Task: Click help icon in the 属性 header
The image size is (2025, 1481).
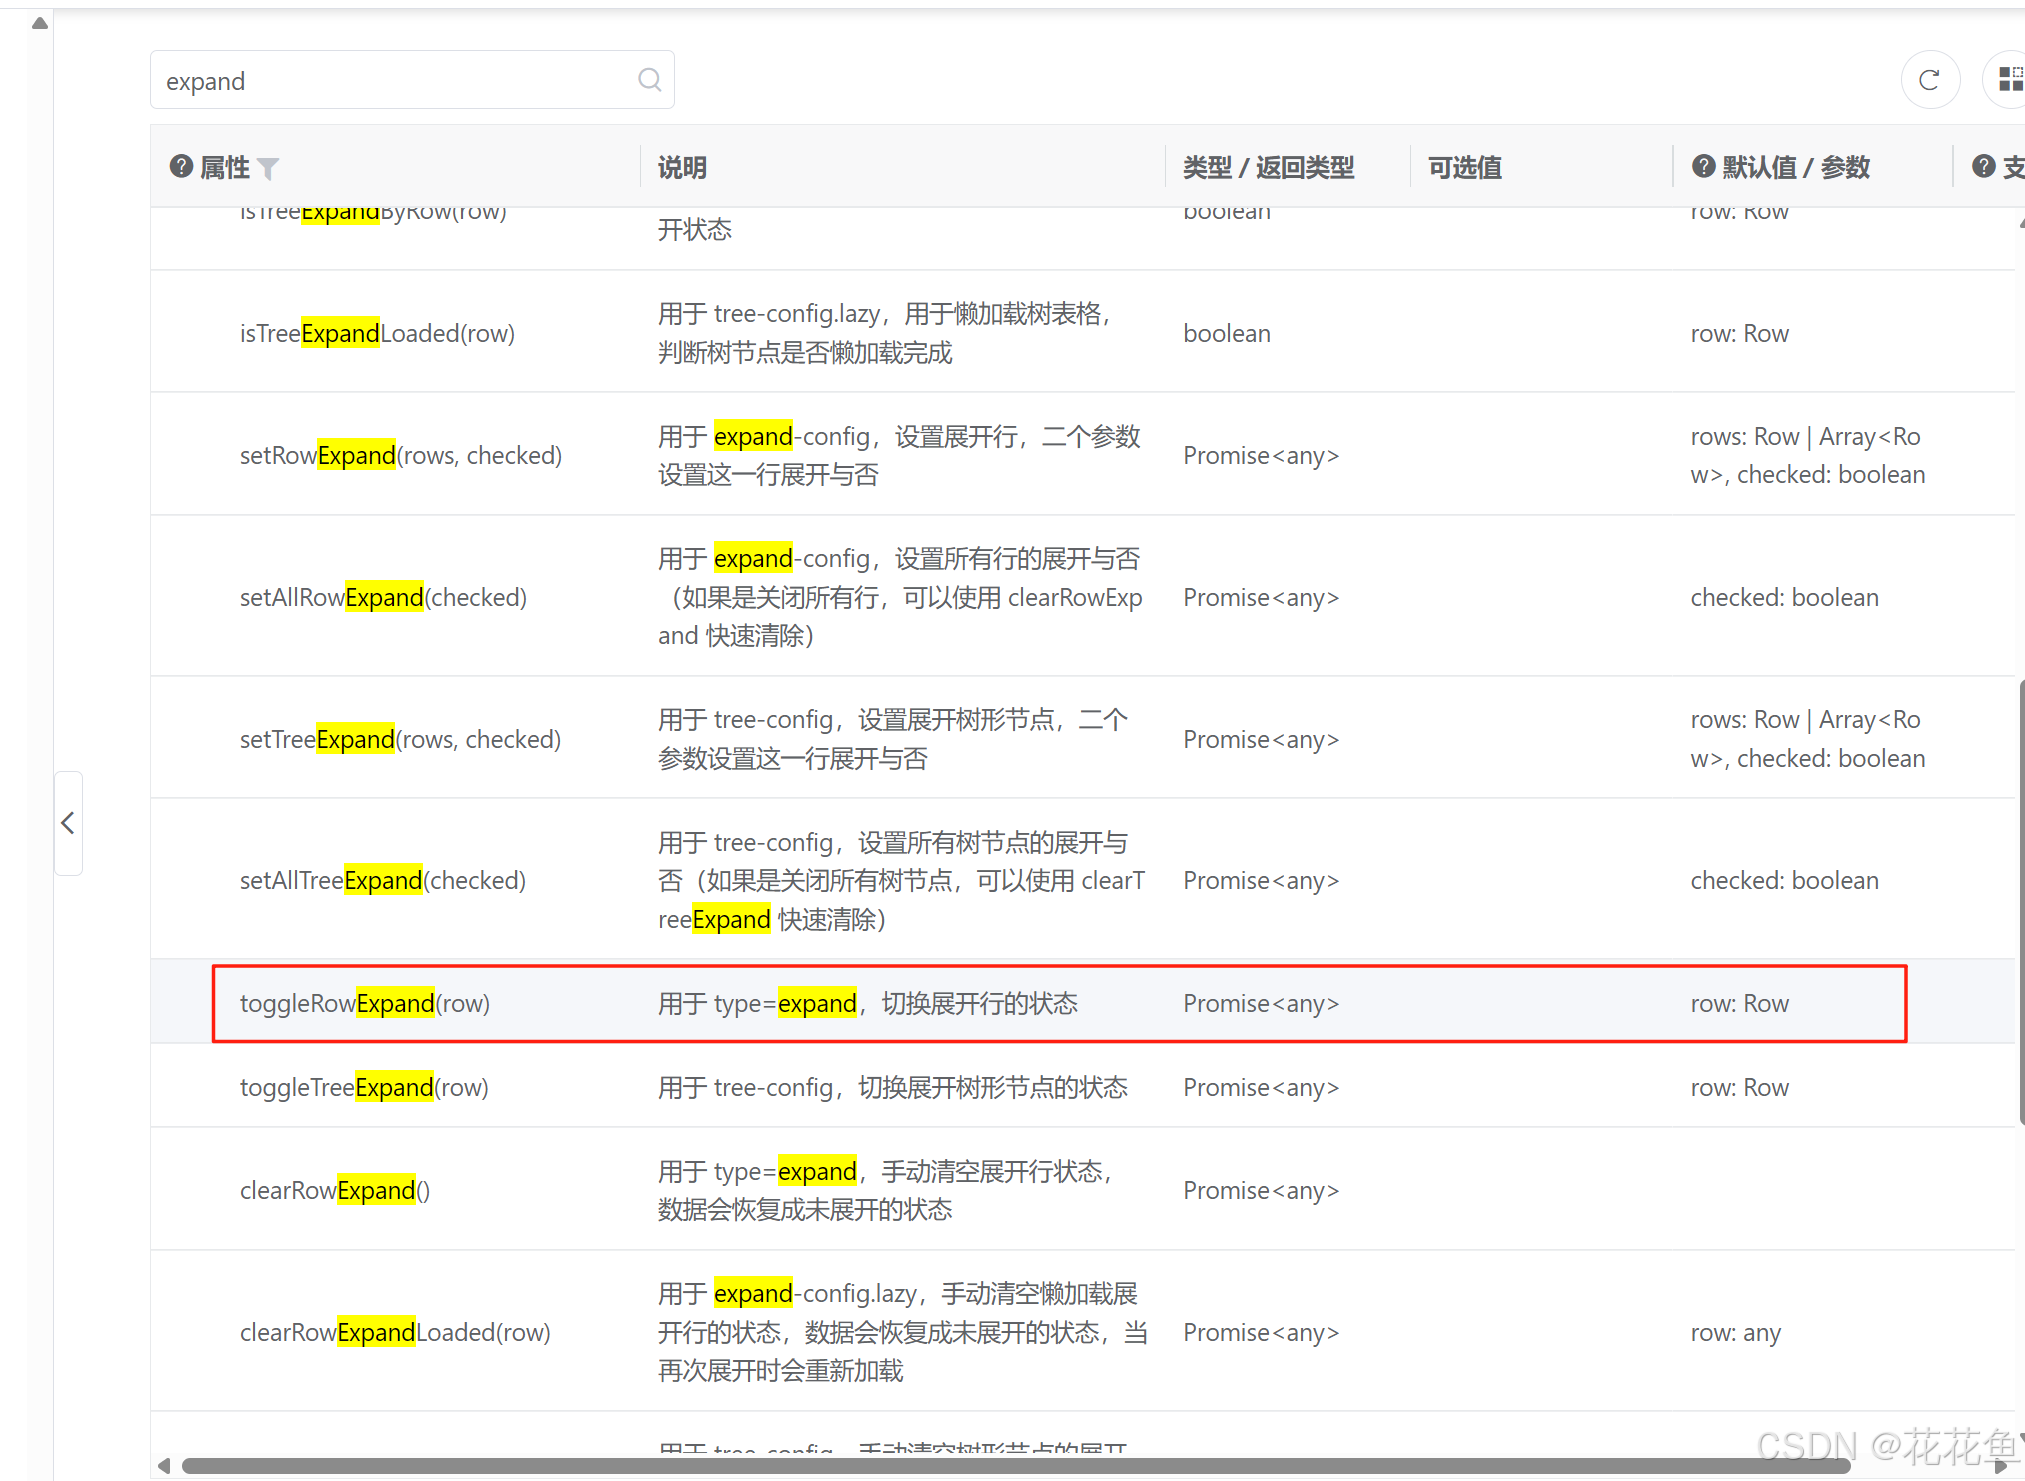Action: click(x=181, y=166)
